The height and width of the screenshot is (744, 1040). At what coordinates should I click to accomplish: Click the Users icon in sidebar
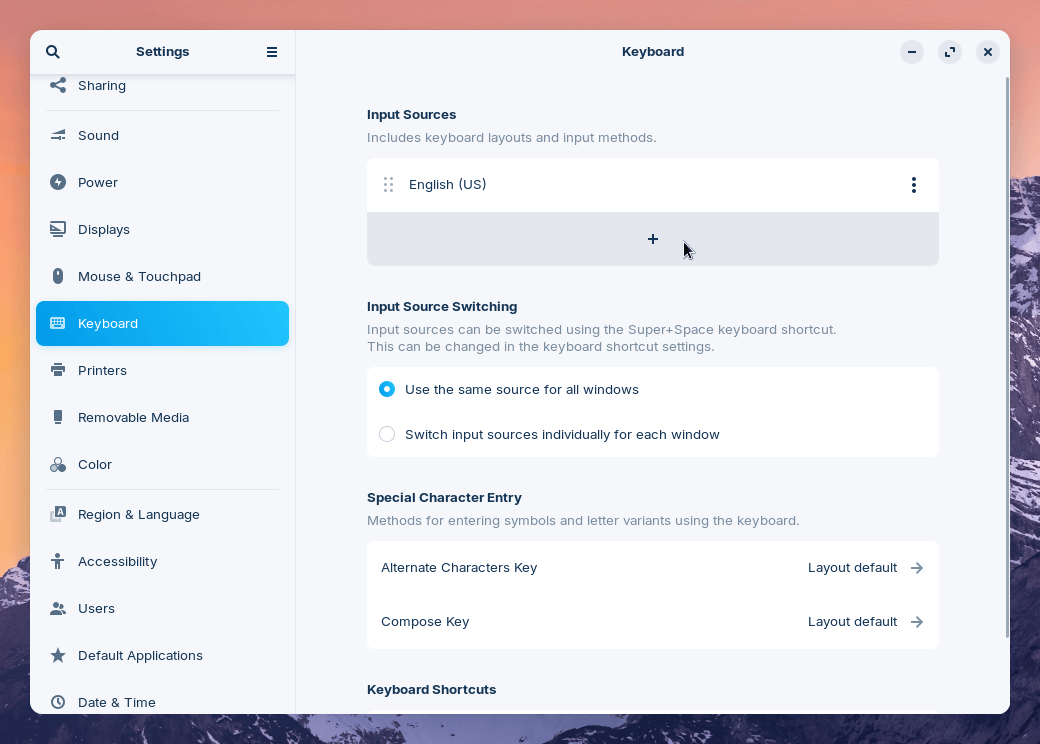(x=57, y=608)
